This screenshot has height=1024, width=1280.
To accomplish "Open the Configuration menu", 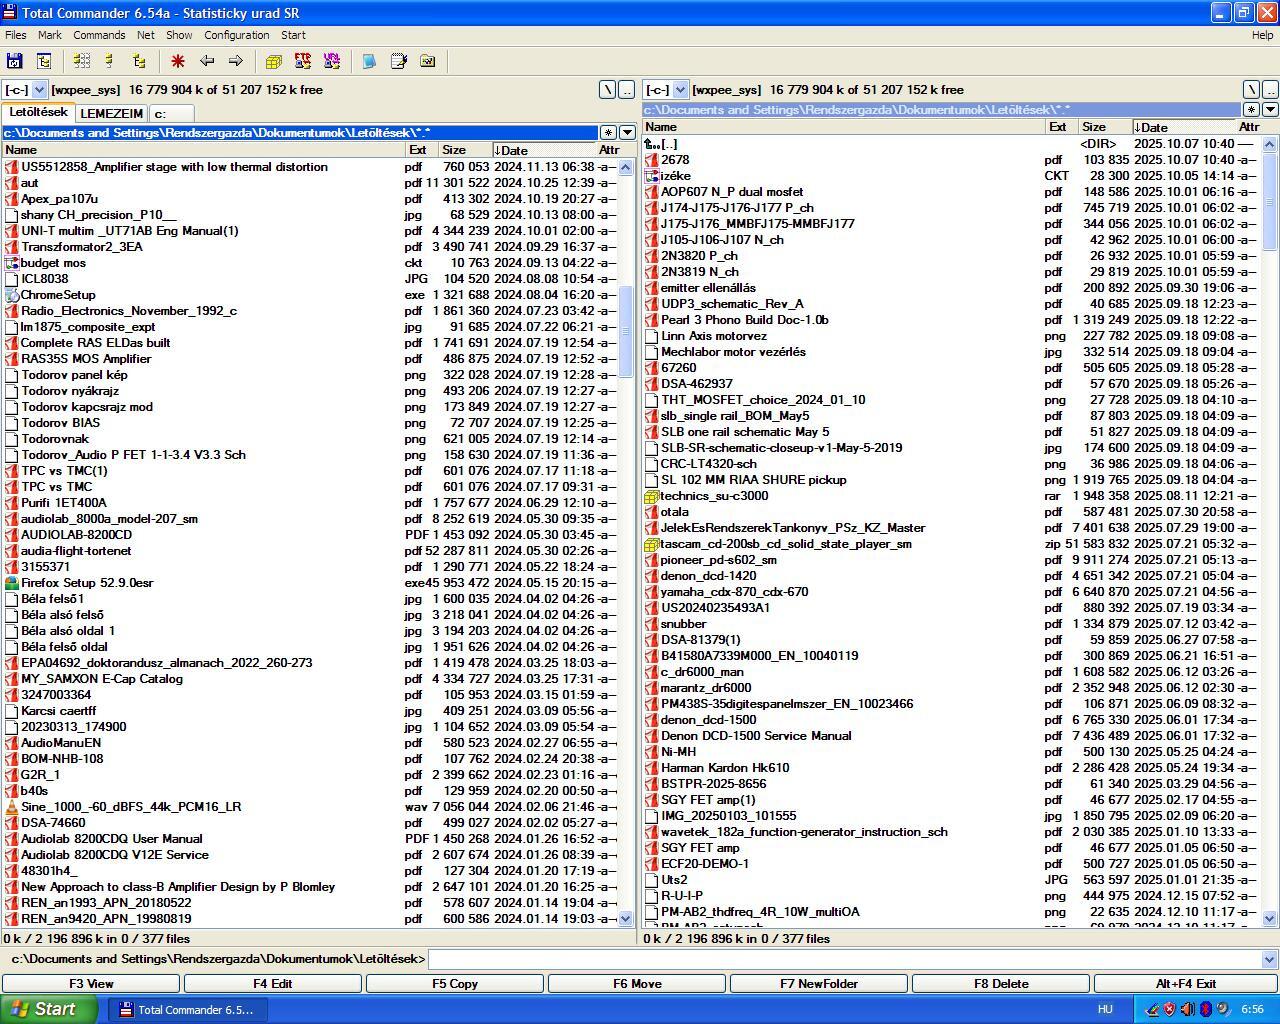I will (237, 35).
